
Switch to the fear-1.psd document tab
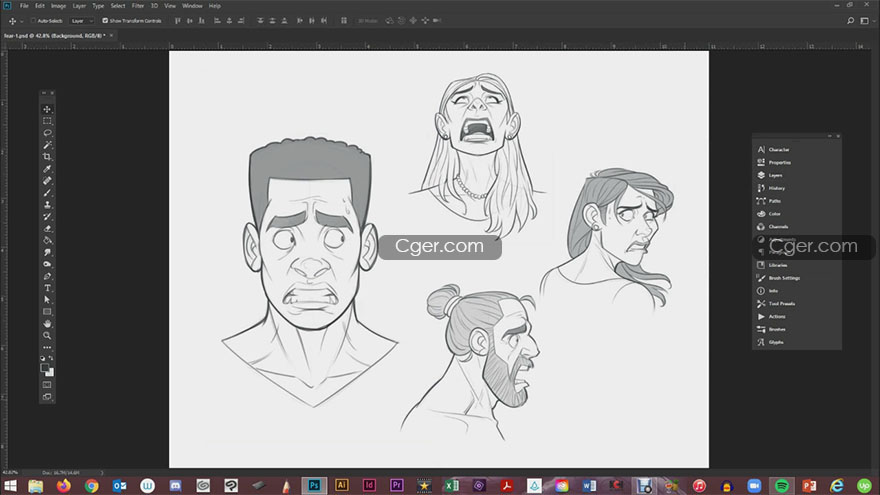tap(54, 35)
